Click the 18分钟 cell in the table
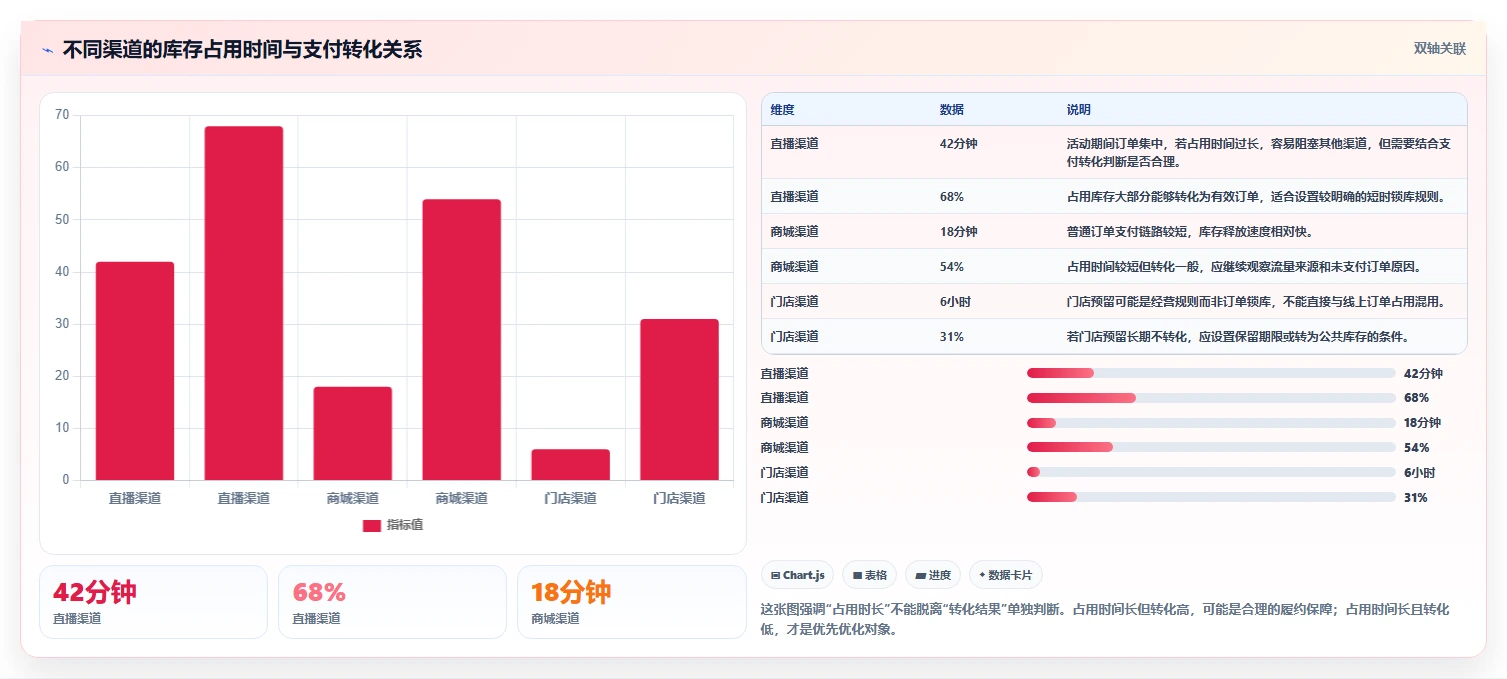 click(x=958, y=231)
